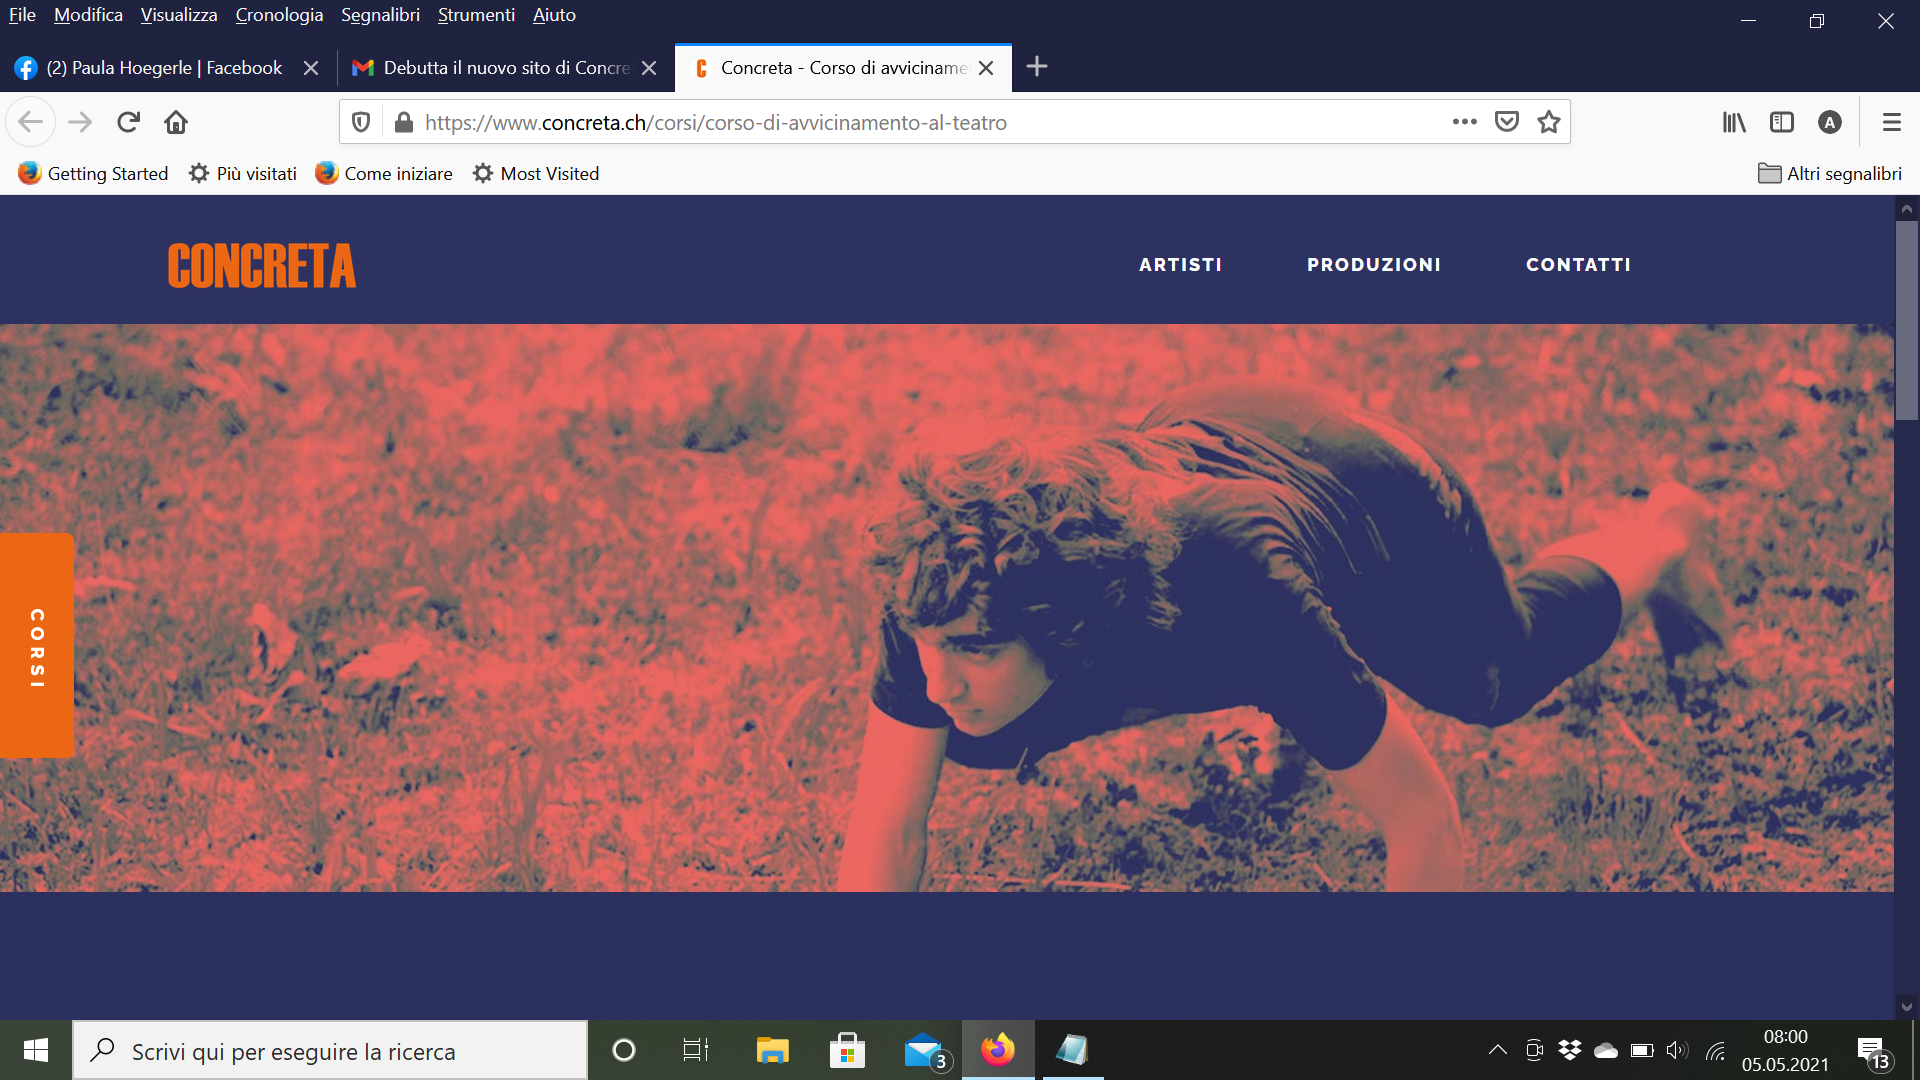Open the Modifica menu
The width and height of the screenshot is (1920, 1080).
(88, 15)
